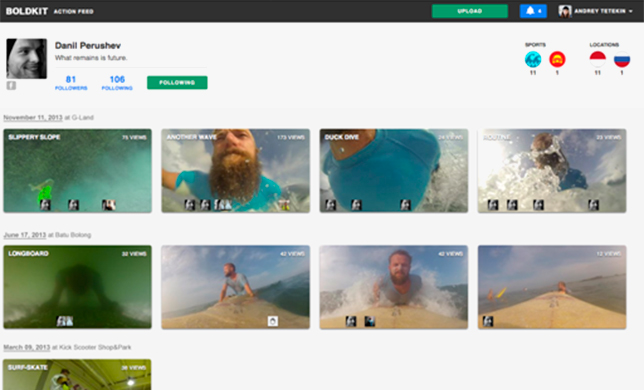Click the Batu Bolong location text
Image resolution: width=644 pixels, height=390 pixels.
pyautogui.click(x=73, y=235)
